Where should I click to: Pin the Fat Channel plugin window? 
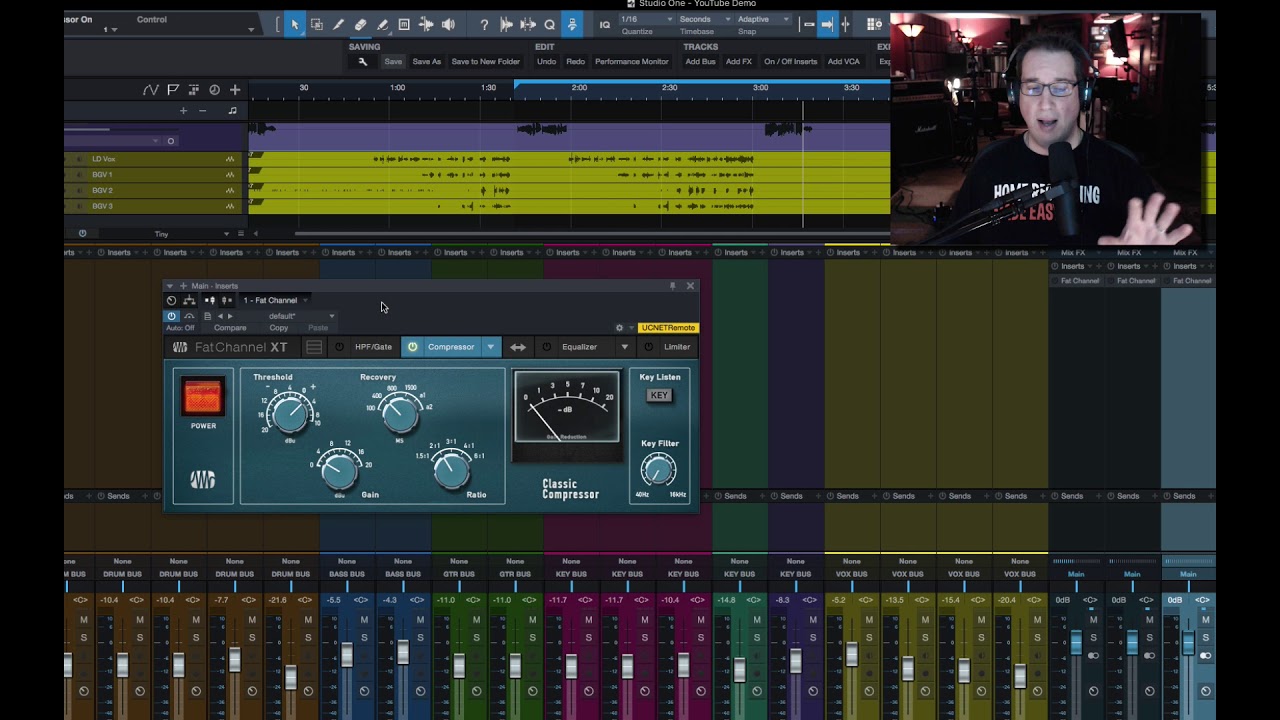(672, 286)
